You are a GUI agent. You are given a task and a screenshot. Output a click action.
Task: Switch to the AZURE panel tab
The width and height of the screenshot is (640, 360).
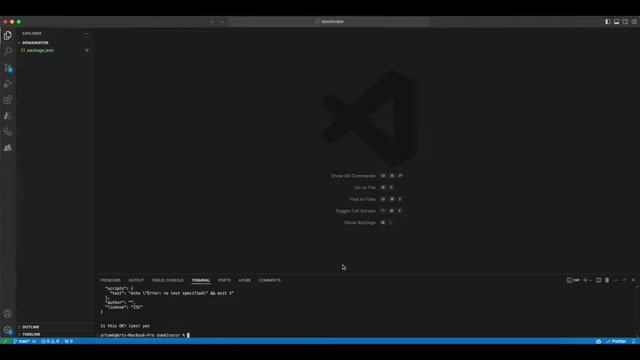tap(244, 280)
